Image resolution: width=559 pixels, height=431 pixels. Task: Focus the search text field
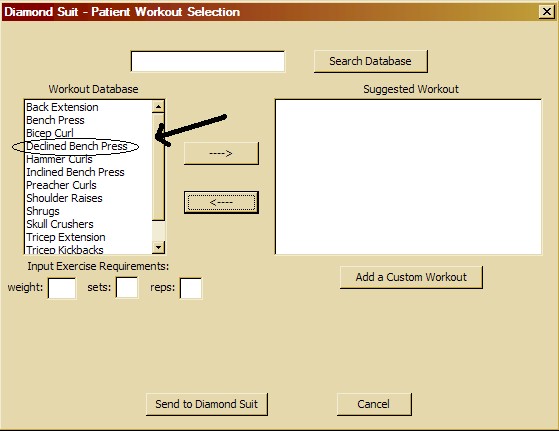[x=208, y=61]
